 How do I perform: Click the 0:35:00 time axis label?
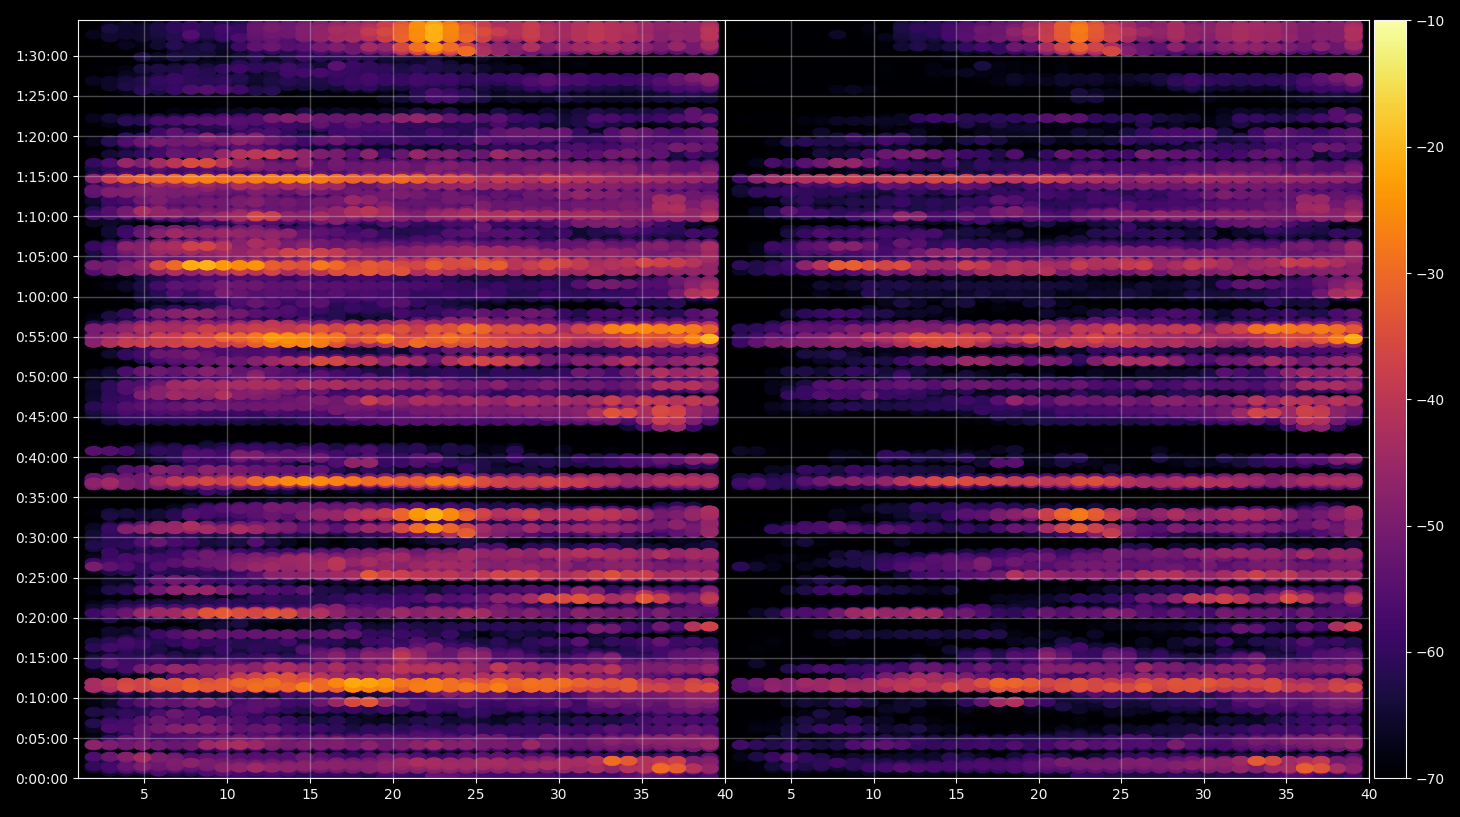(x=42, y=498)
